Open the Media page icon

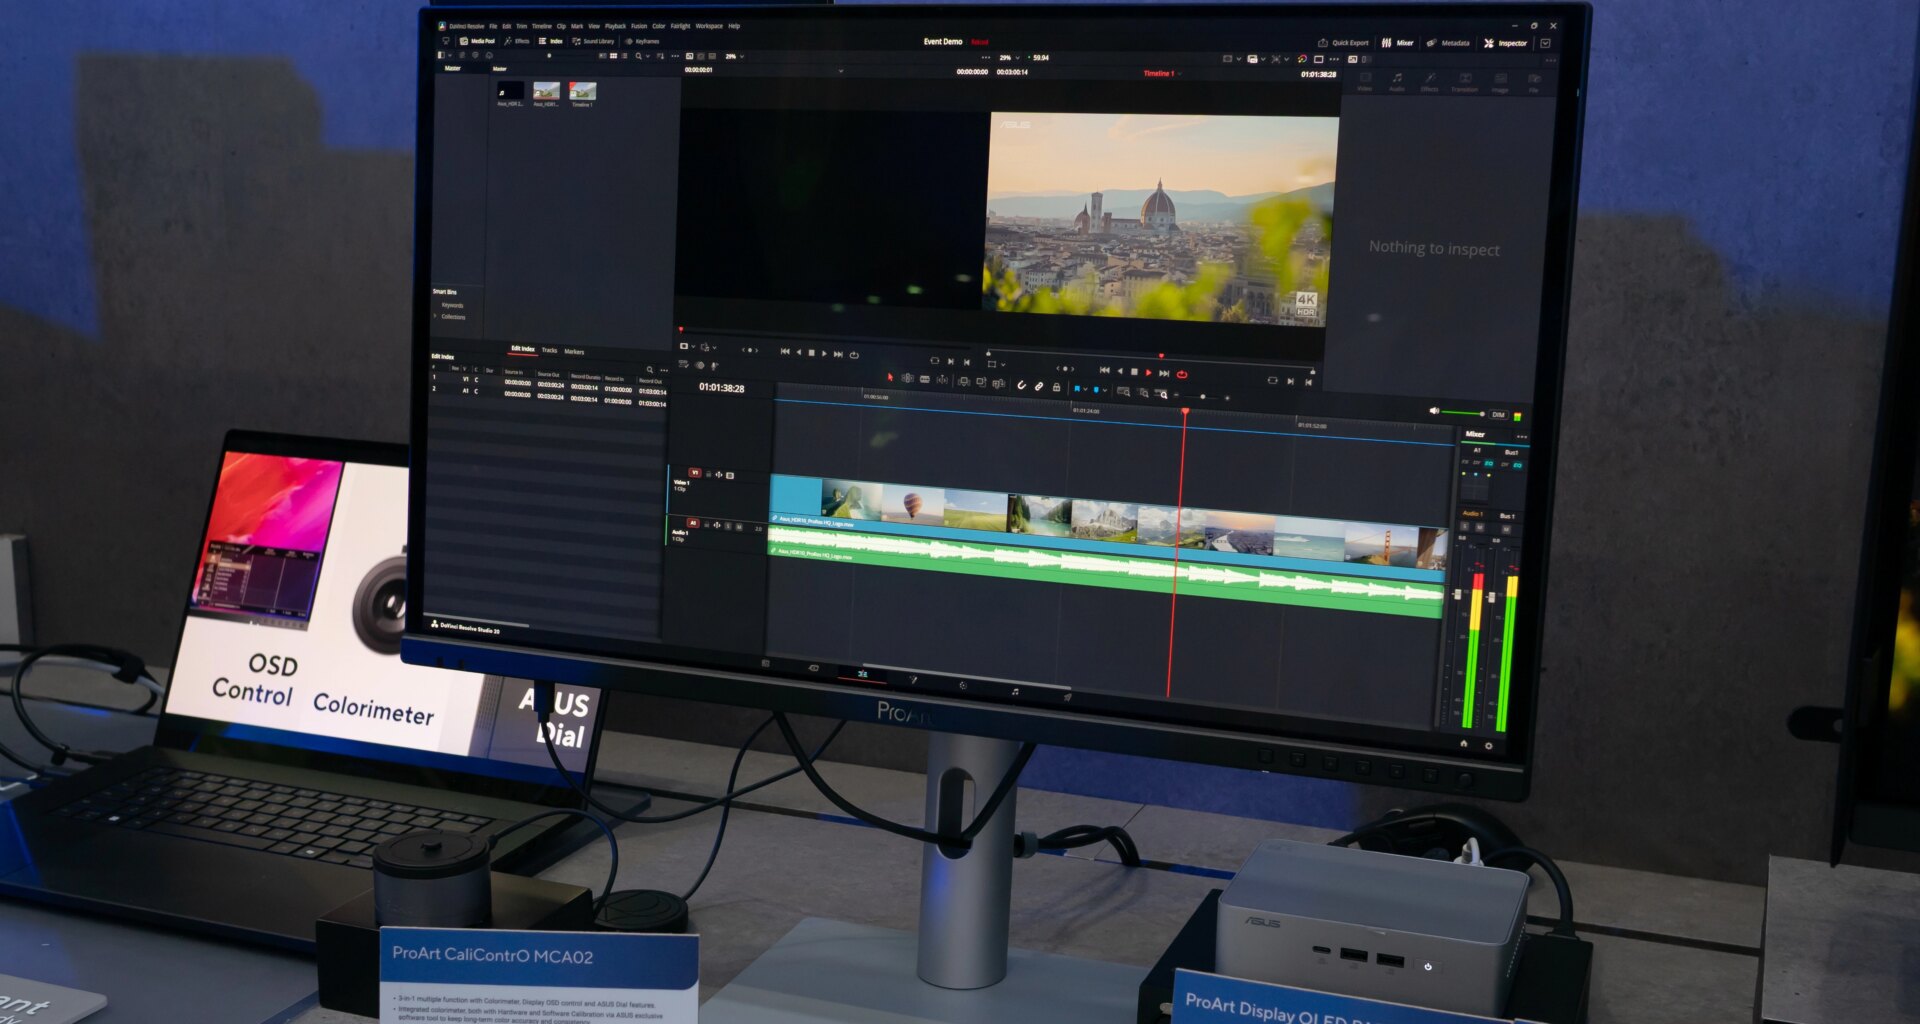(x=765, y=663)
